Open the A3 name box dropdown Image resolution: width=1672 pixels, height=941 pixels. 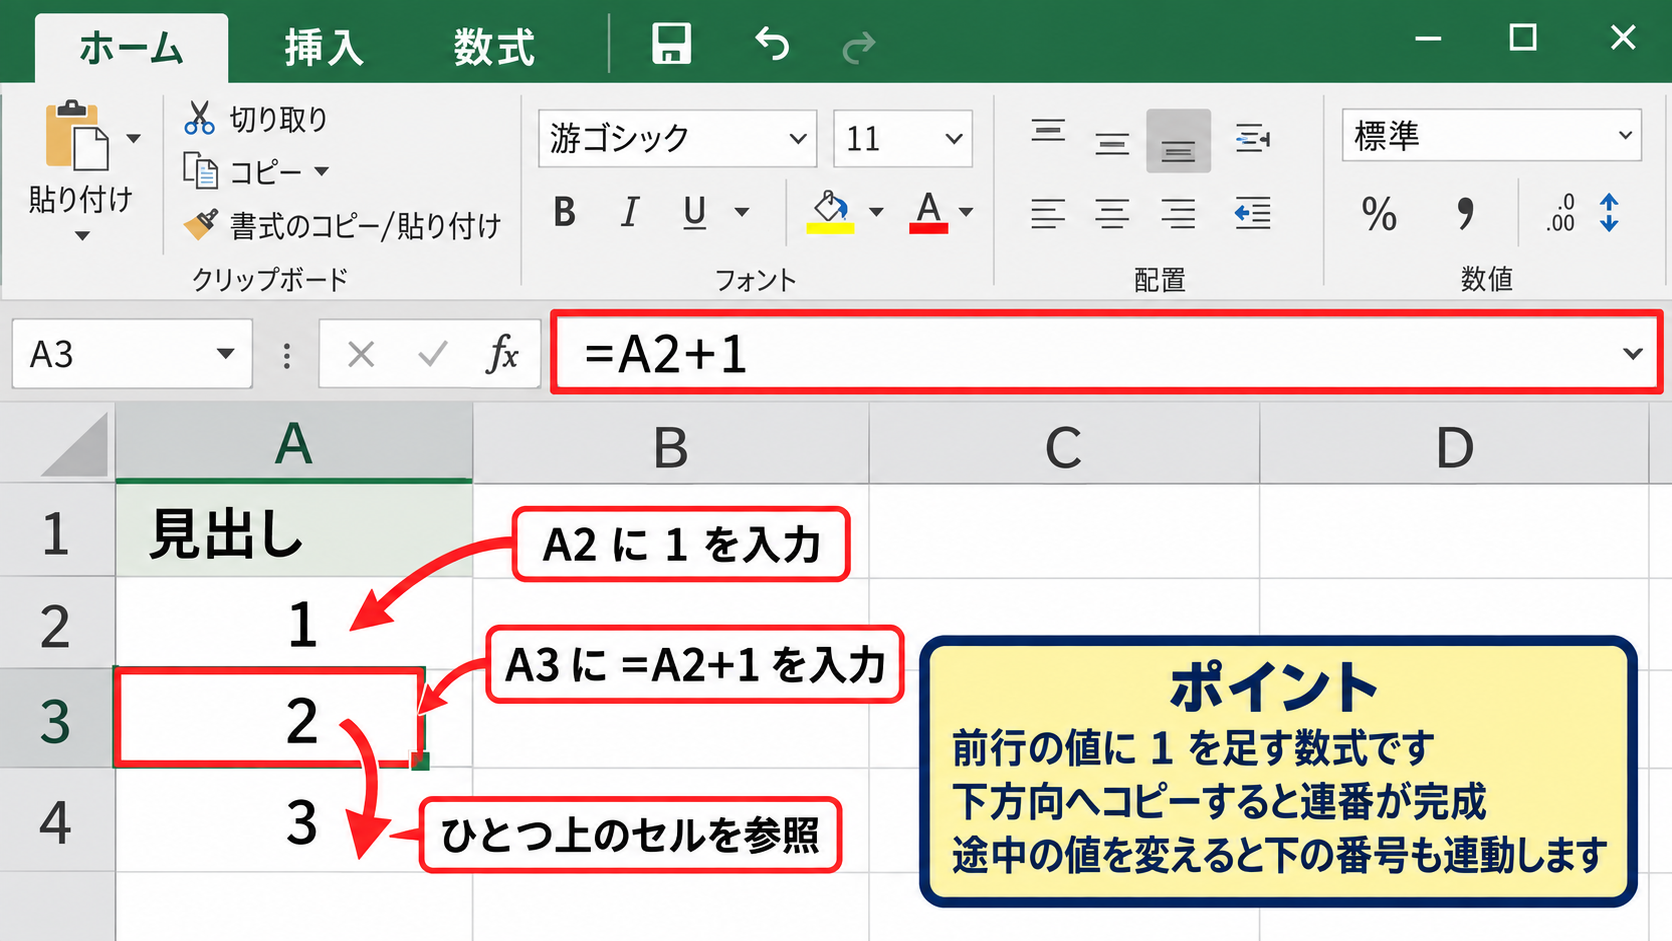pos(226,354)
